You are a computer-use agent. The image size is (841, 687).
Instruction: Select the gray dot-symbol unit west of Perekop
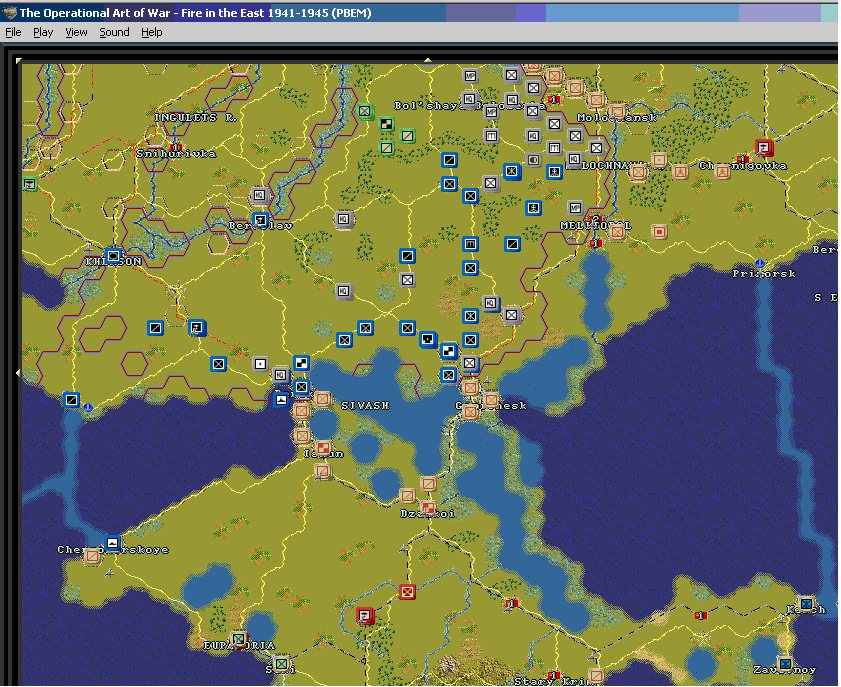(x=260, y=364)
